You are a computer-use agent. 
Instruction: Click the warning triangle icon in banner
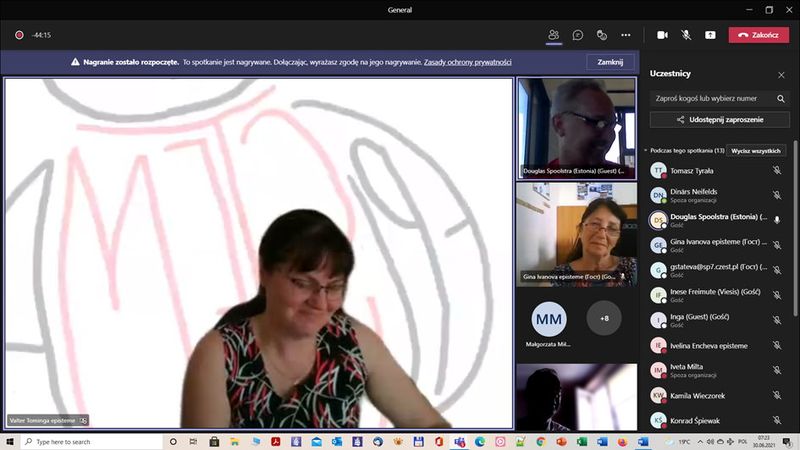point(75,62)
